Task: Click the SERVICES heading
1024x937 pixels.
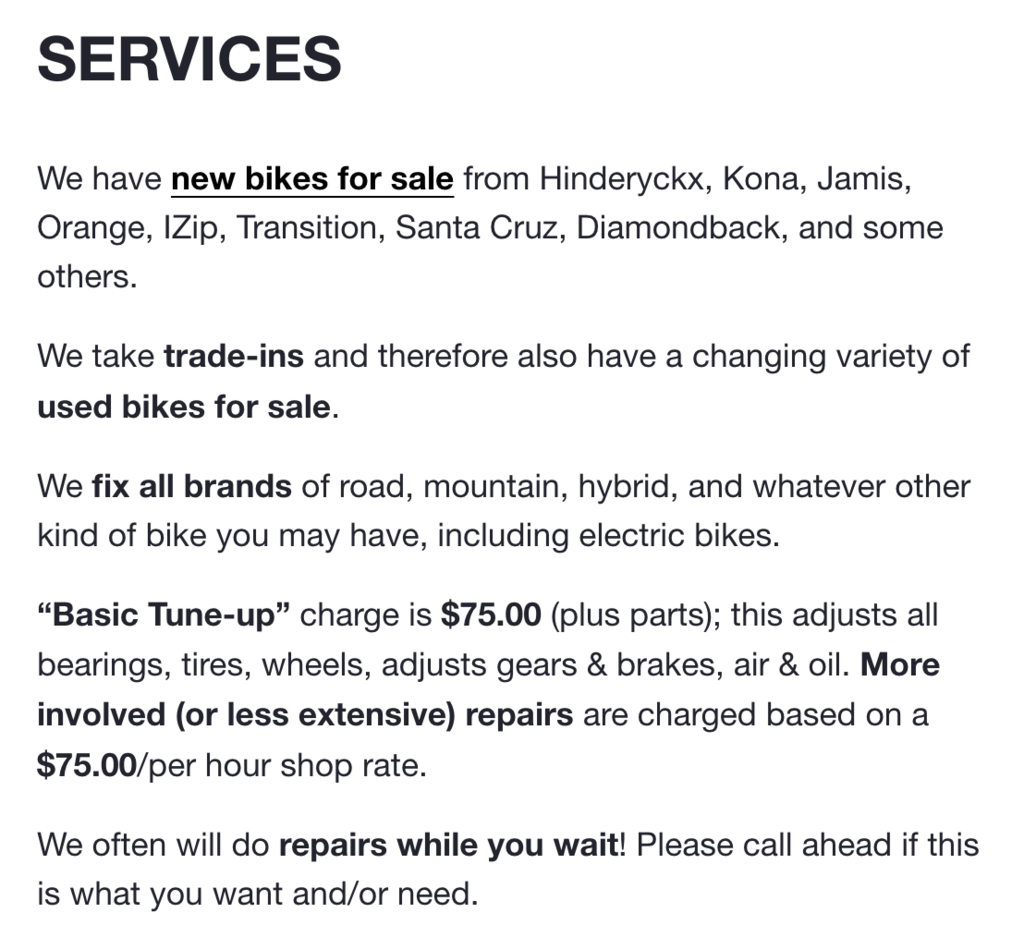Action: click(190, 60)
